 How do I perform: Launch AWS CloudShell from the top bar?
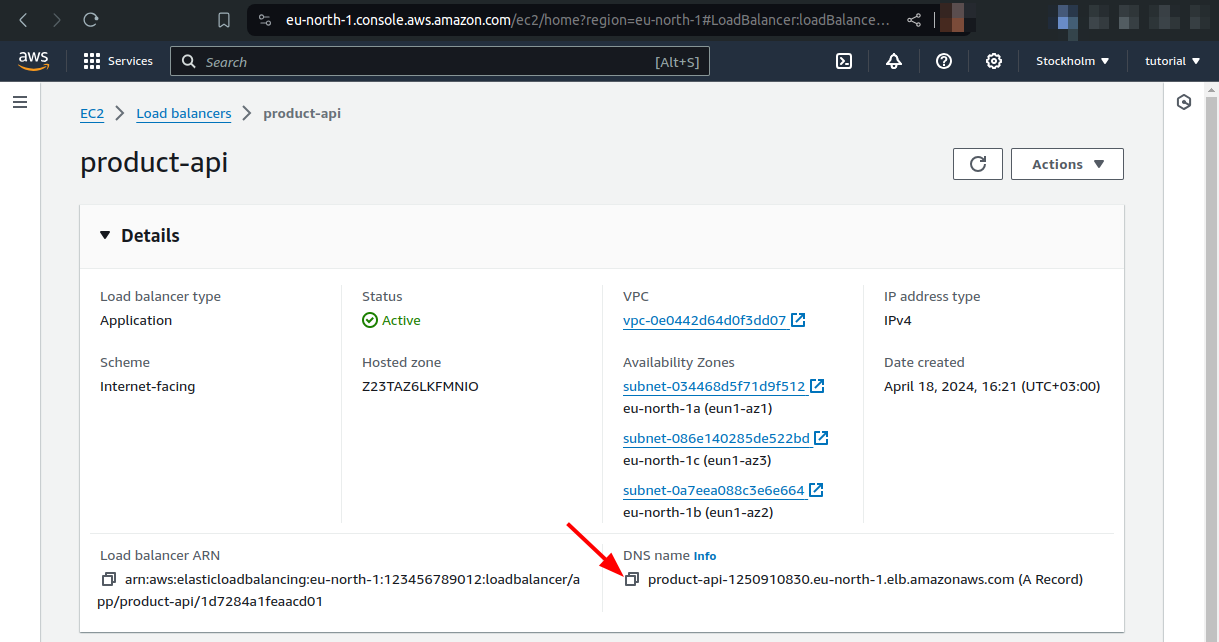pyautogui.click(x=844, y=61)
